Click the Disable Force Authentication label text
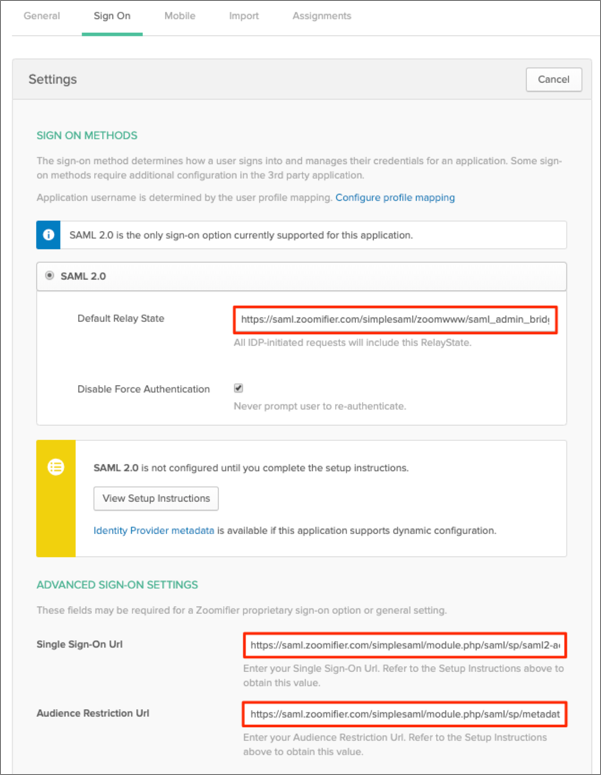Image resolution: width=601 pixels, height=775 pixels. [x=144, y=389]
